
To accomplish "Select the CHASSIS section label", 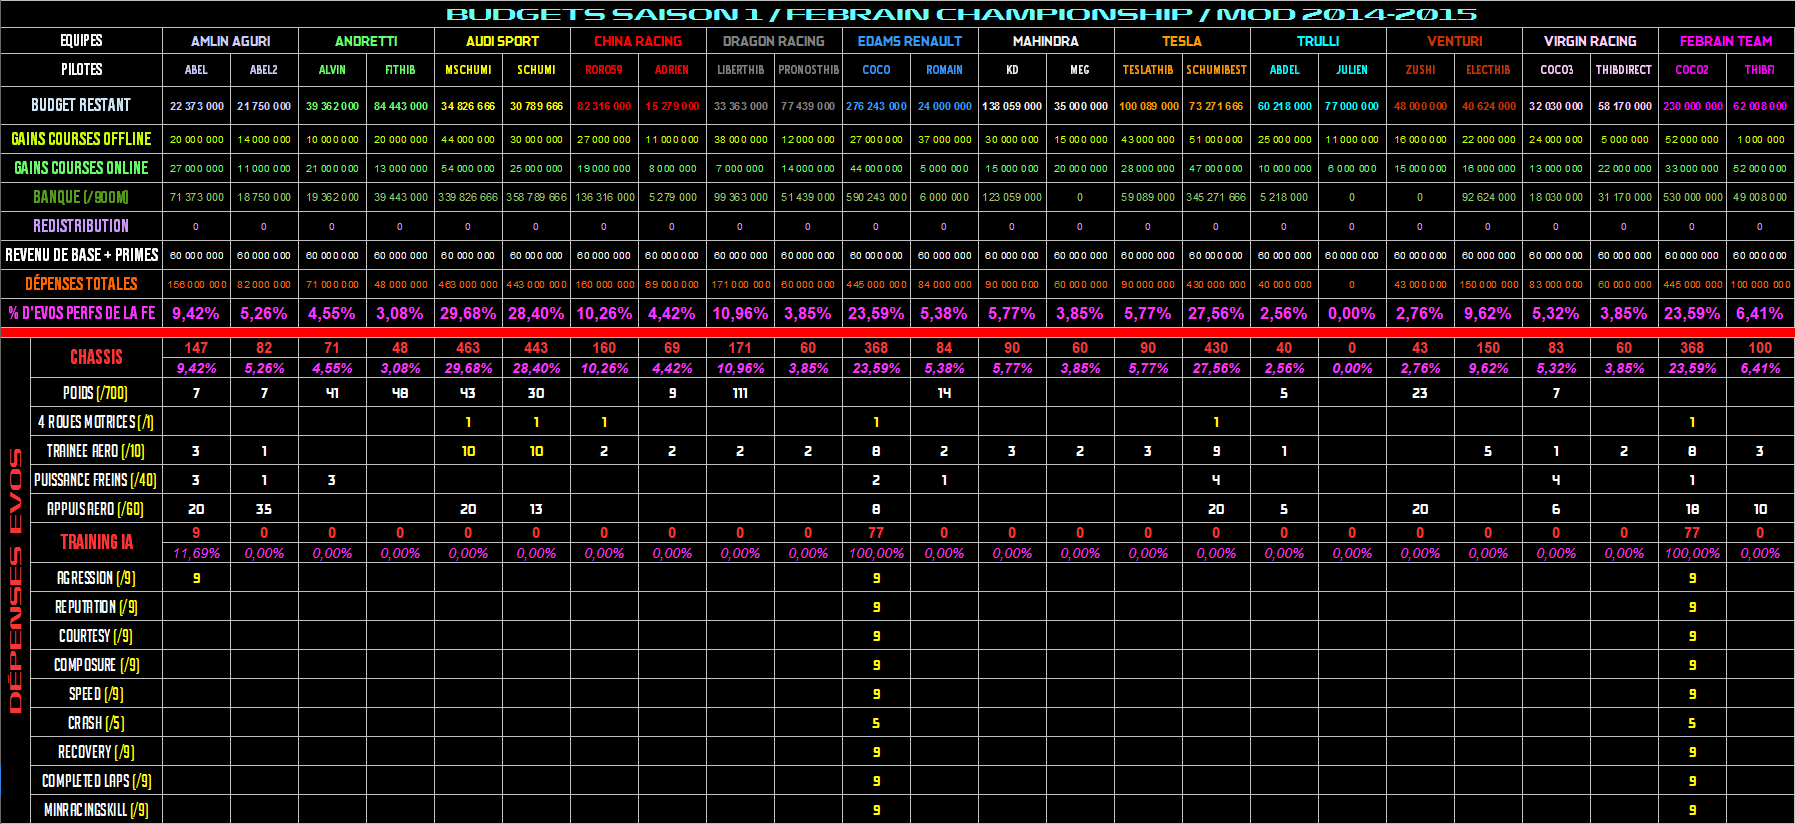I will 96,357.
